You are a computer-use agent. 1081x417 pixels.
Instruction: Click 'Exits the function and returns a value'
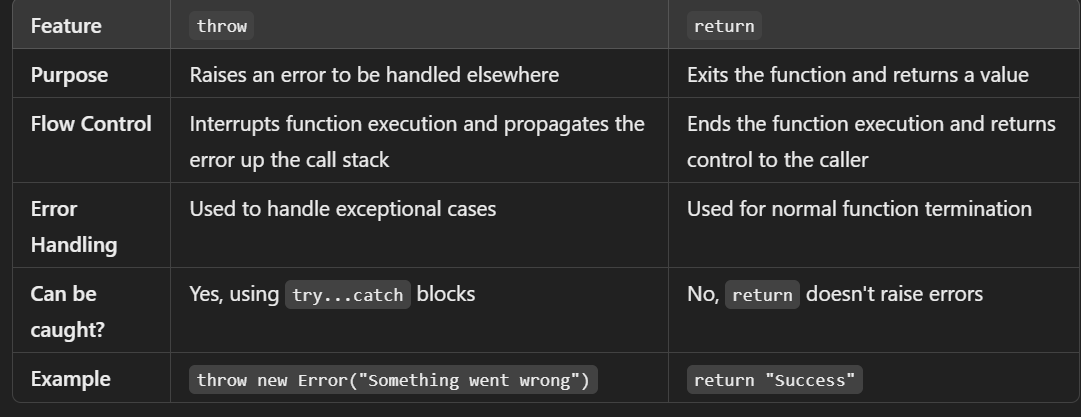(x=858, y=75)
